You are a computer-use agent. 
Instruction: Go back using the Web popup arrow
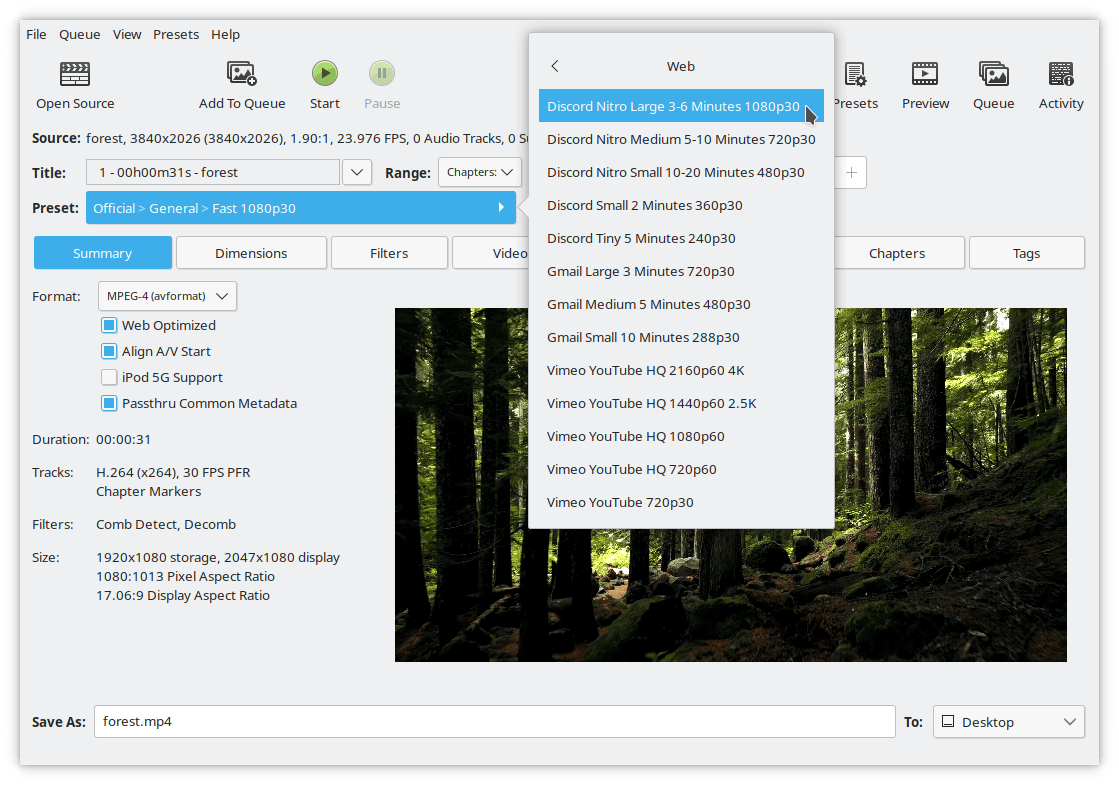[555, 66]
